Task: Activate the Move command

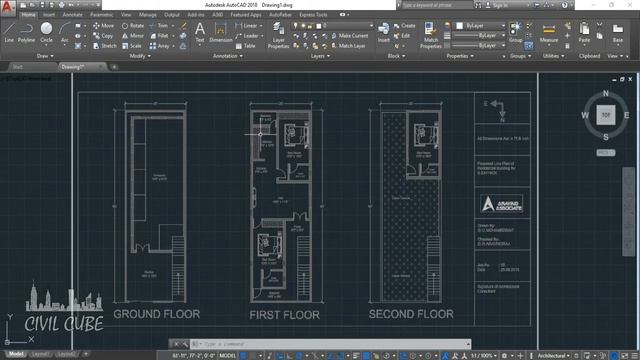Action: (104, 26)
